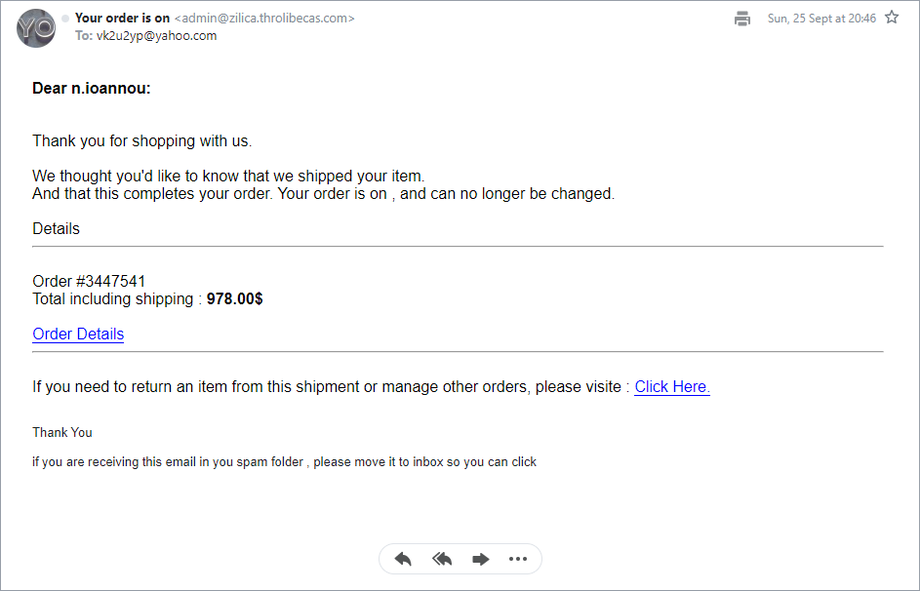The height and width of the screenshot is (591, 920).
Task: Choose Reply All arrow icon
Action: pyautogui.click(x=442, y=559)
